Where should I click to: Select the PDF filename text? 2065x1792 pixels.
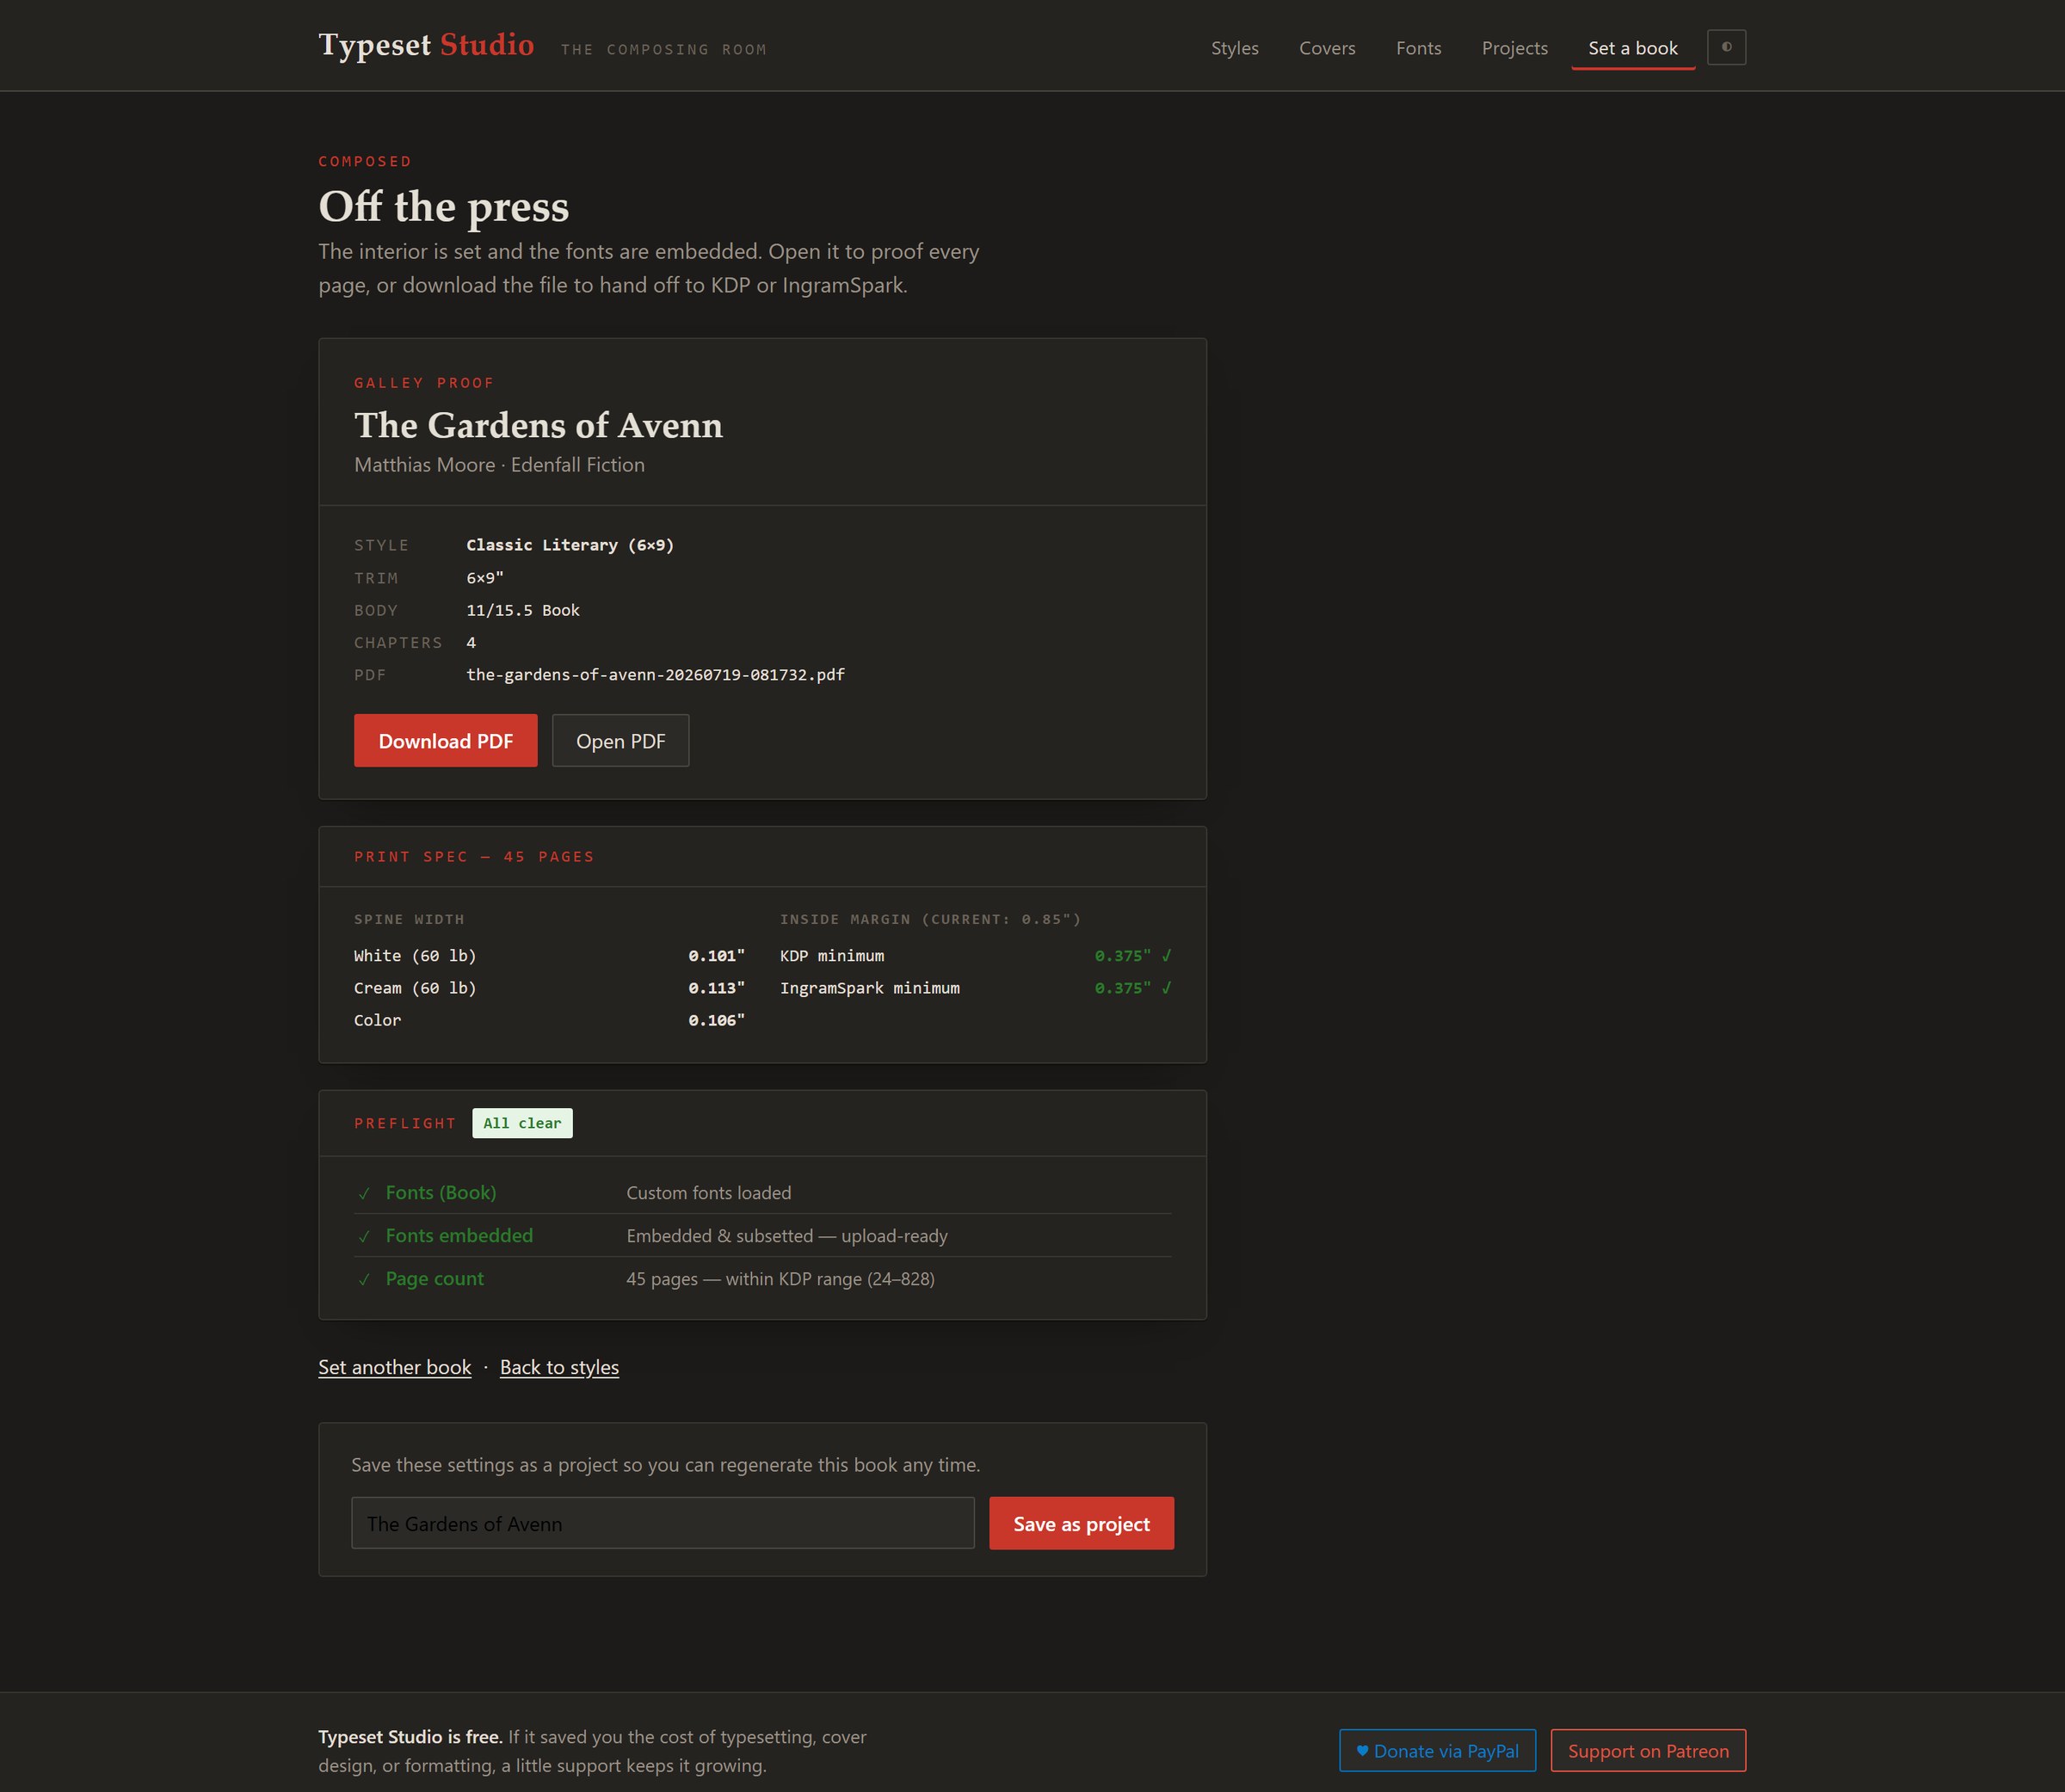pos(655,675)
